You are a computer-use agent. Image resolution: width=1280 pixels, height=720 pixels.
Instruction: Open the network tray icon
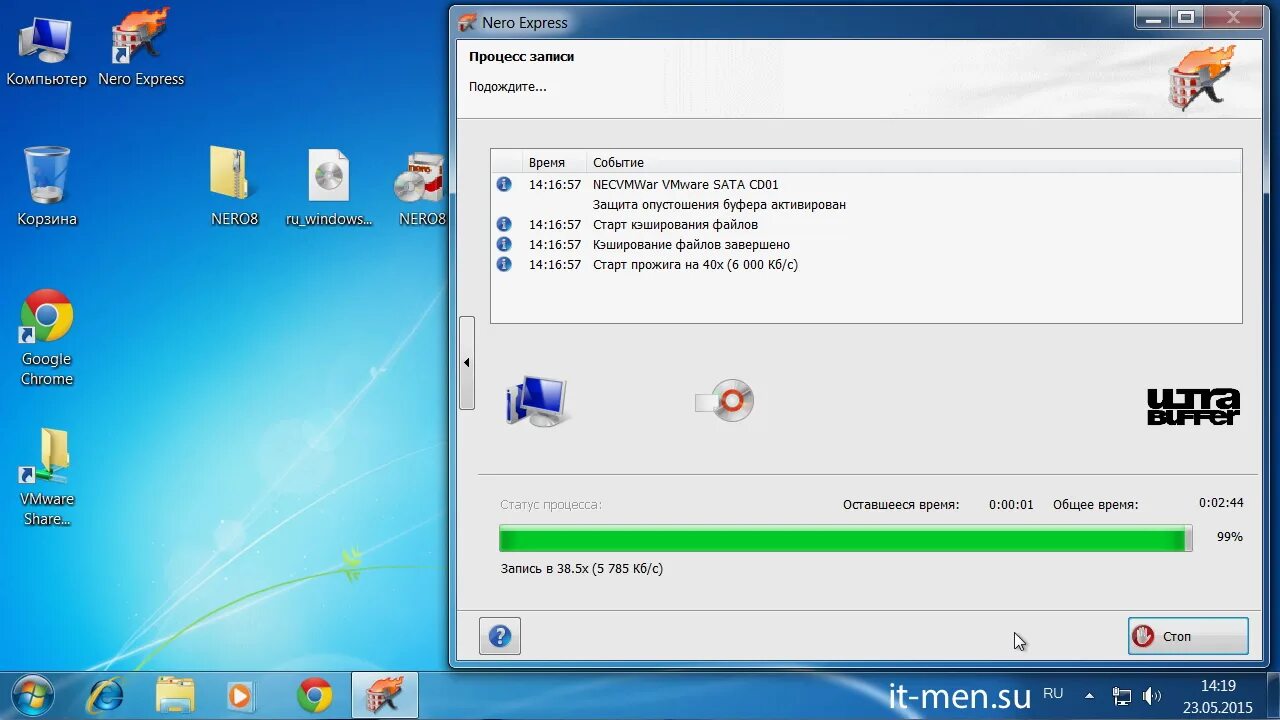tap(1122, 695)
